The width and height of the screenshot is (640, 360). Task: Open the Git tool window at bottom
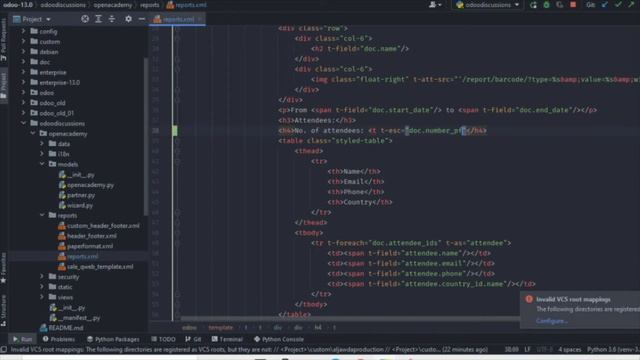(193, 339)
